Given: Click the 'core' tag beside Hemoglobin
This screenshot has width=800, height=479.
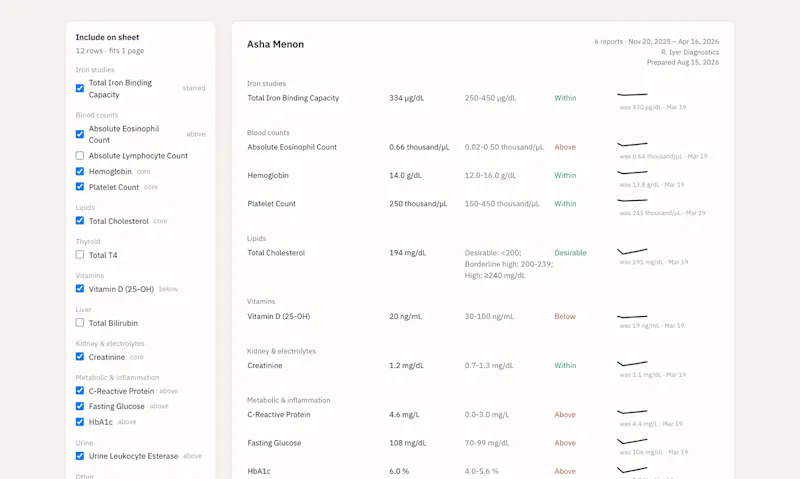Looking at the screenshot, I should 143,171.
